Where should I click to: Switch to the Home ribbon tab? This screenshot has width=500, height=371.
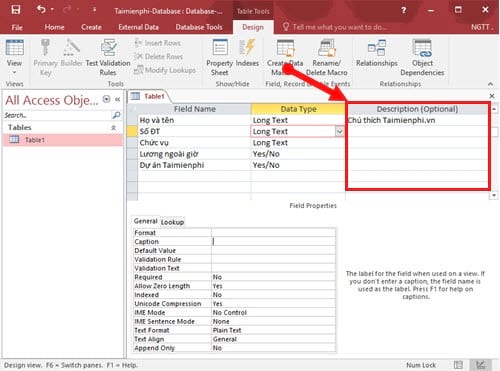pyautogui.click(x=54, y=27)
